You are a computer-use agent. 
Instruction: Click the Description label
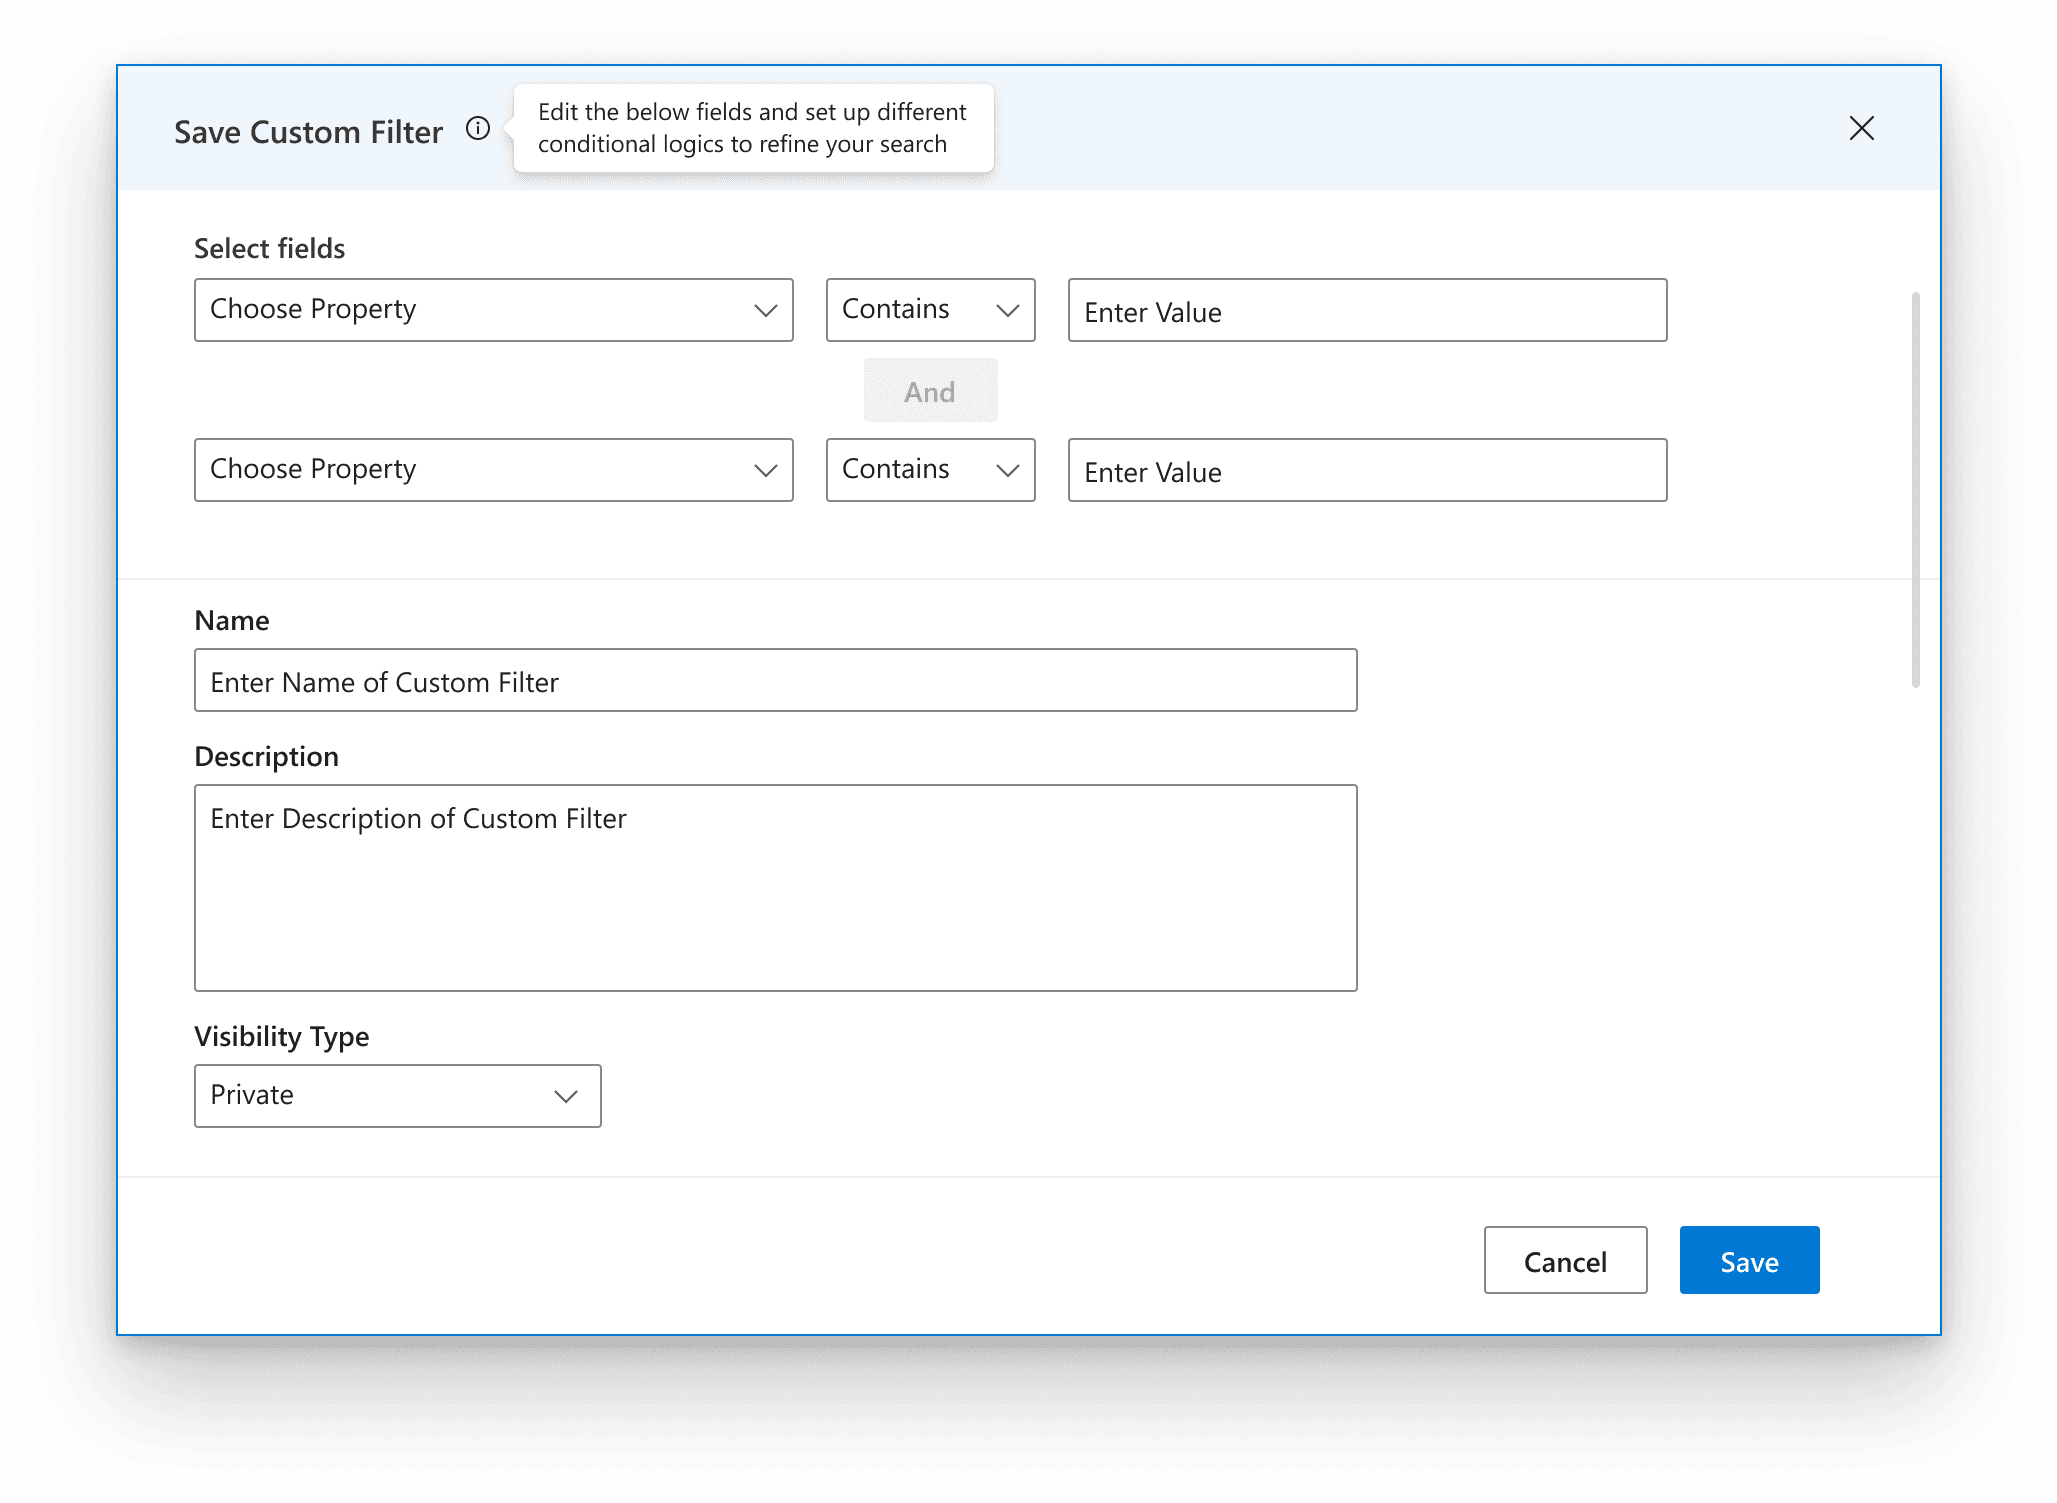tap(266, 757)
